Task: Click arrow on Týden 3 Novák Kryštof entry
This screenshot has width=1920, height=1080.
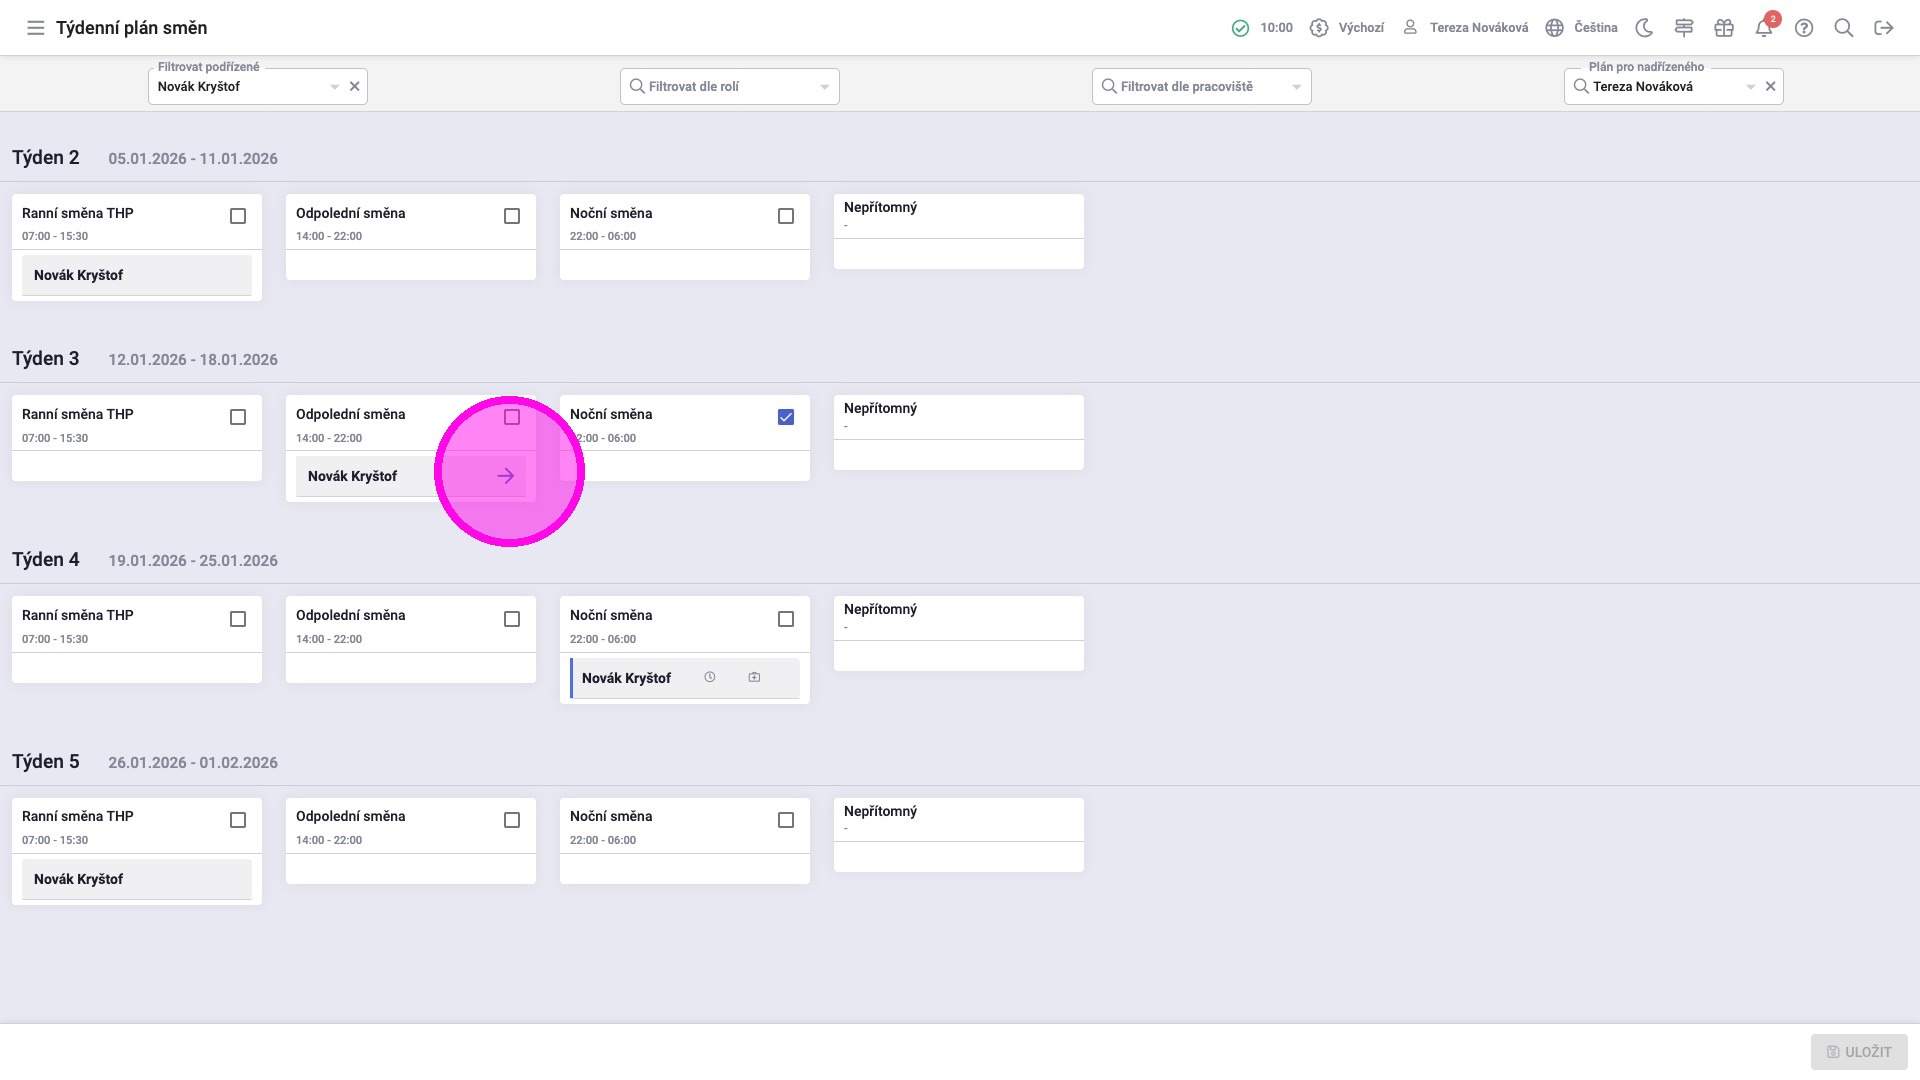Action: (x=506, y=476)
